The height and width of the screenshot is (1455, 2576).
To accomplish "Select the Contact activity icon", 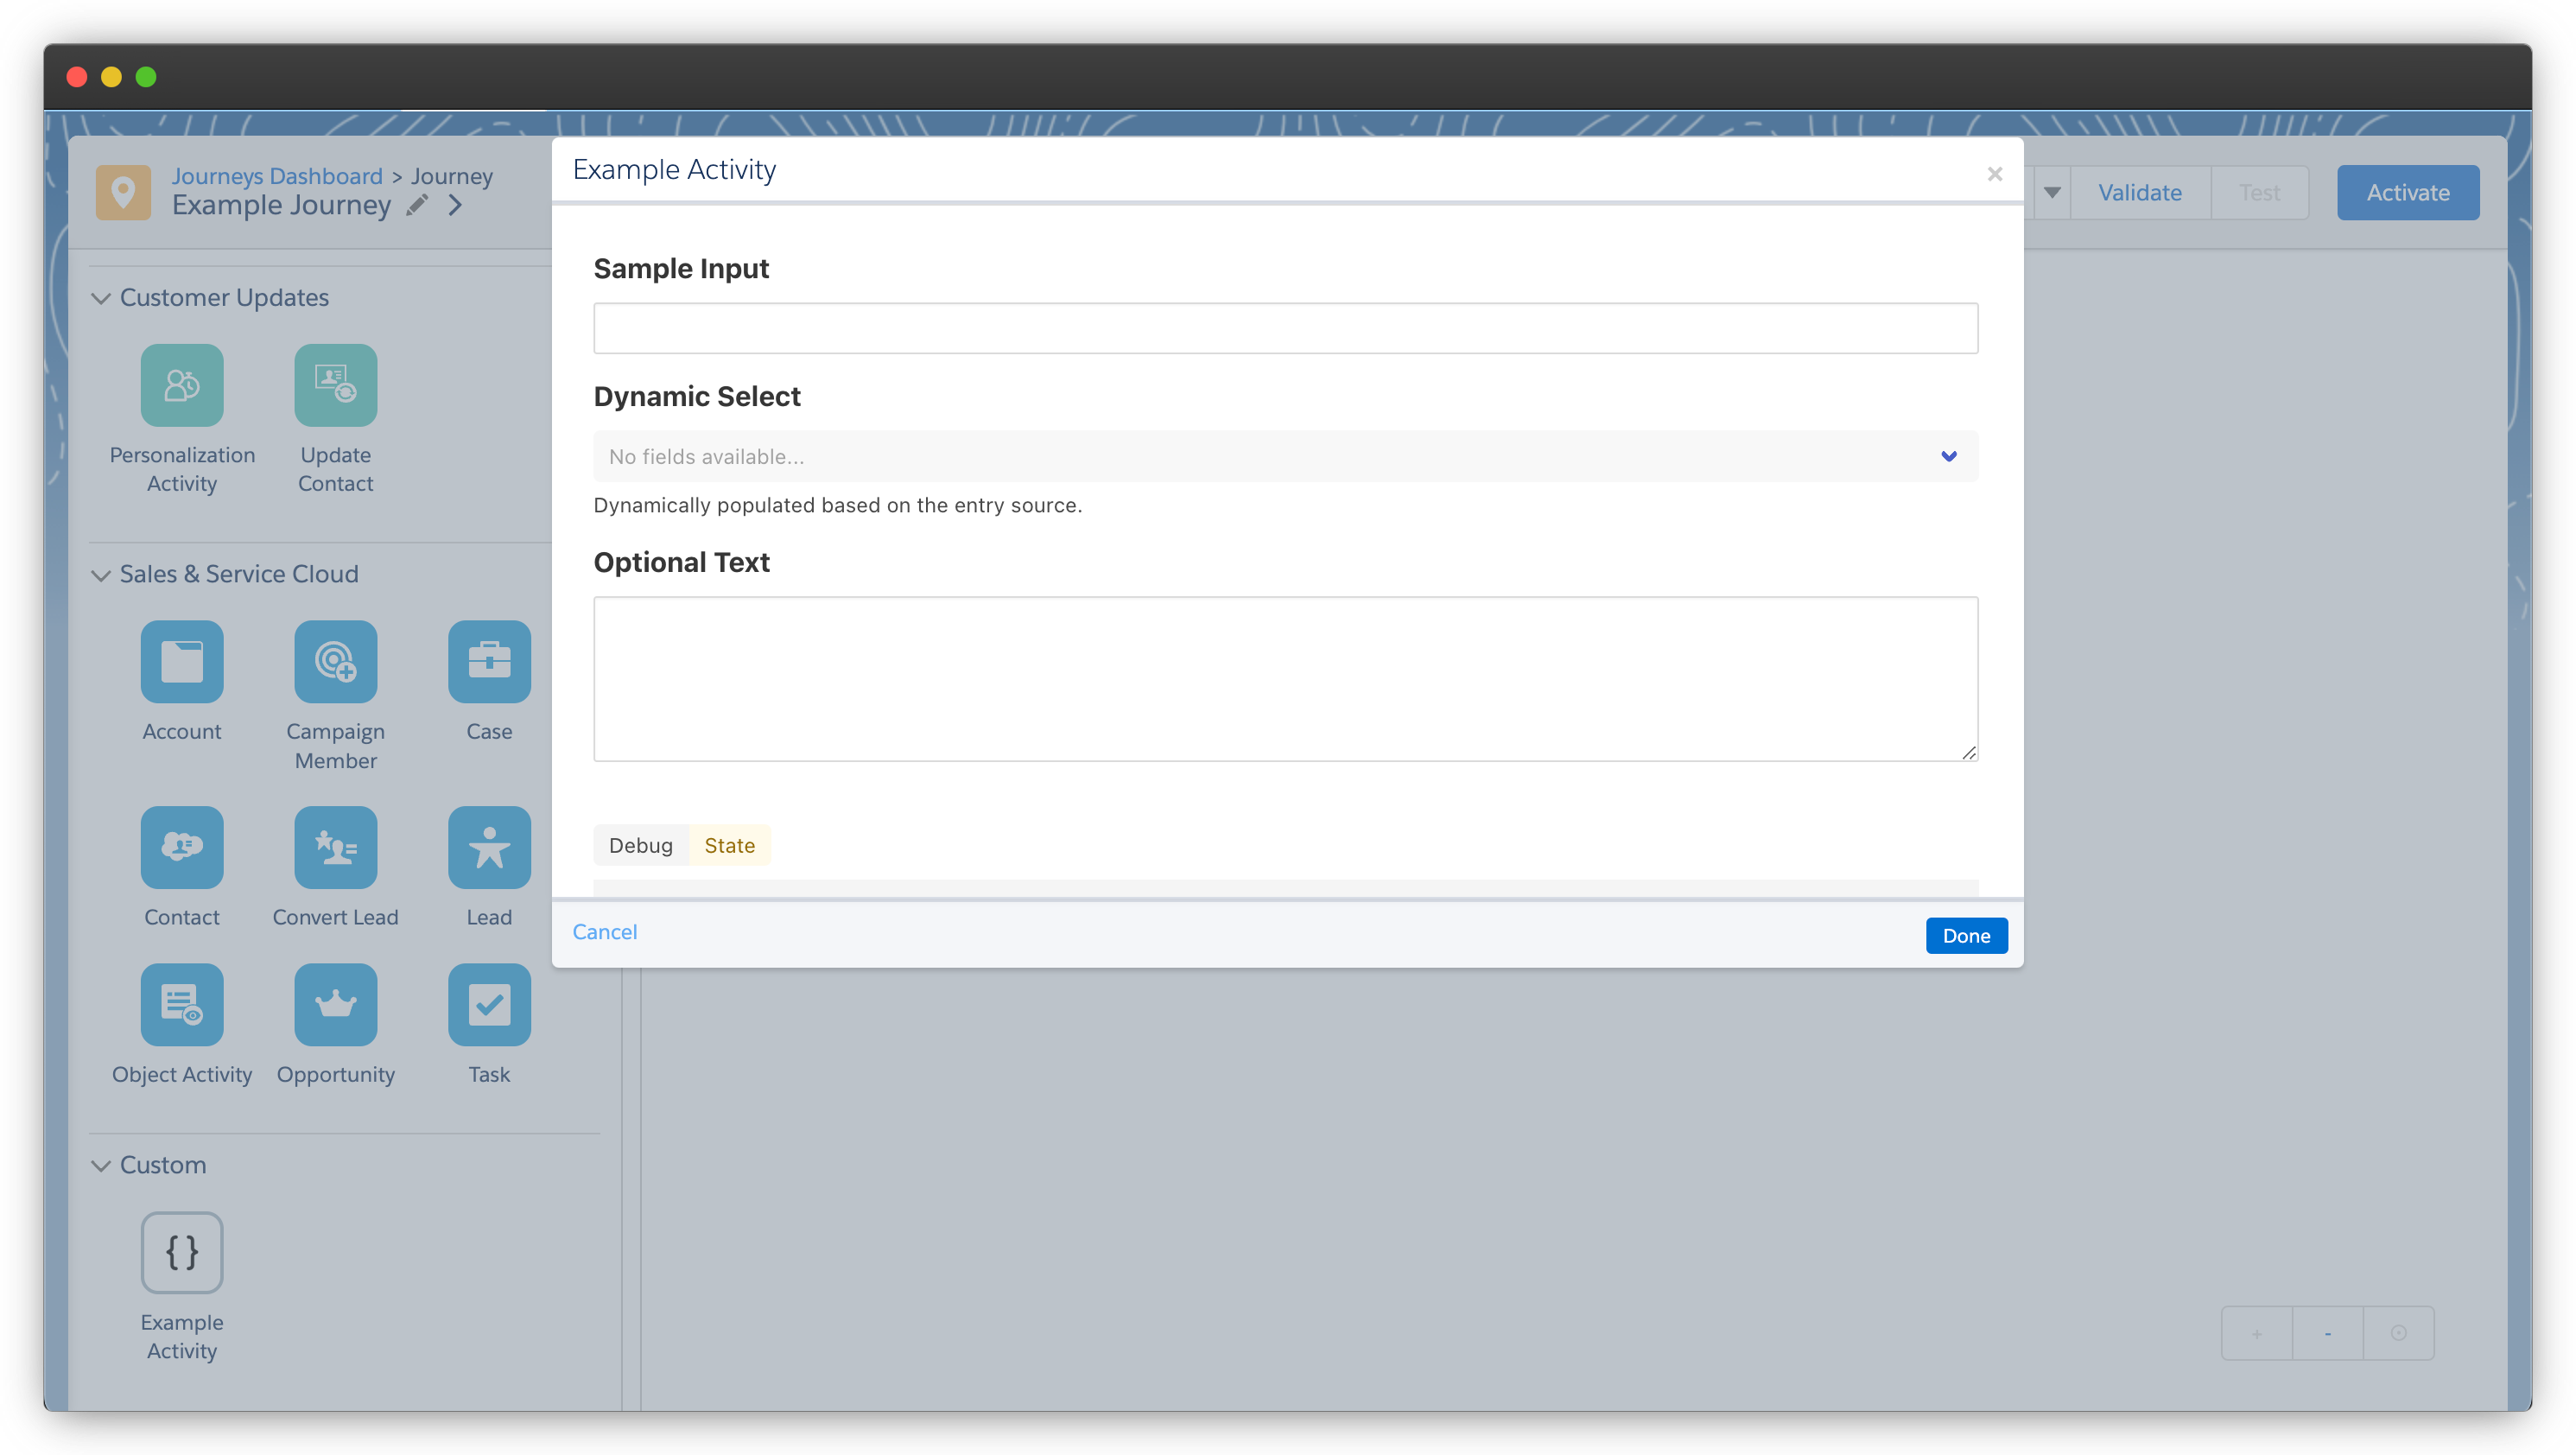I will 181,847.
